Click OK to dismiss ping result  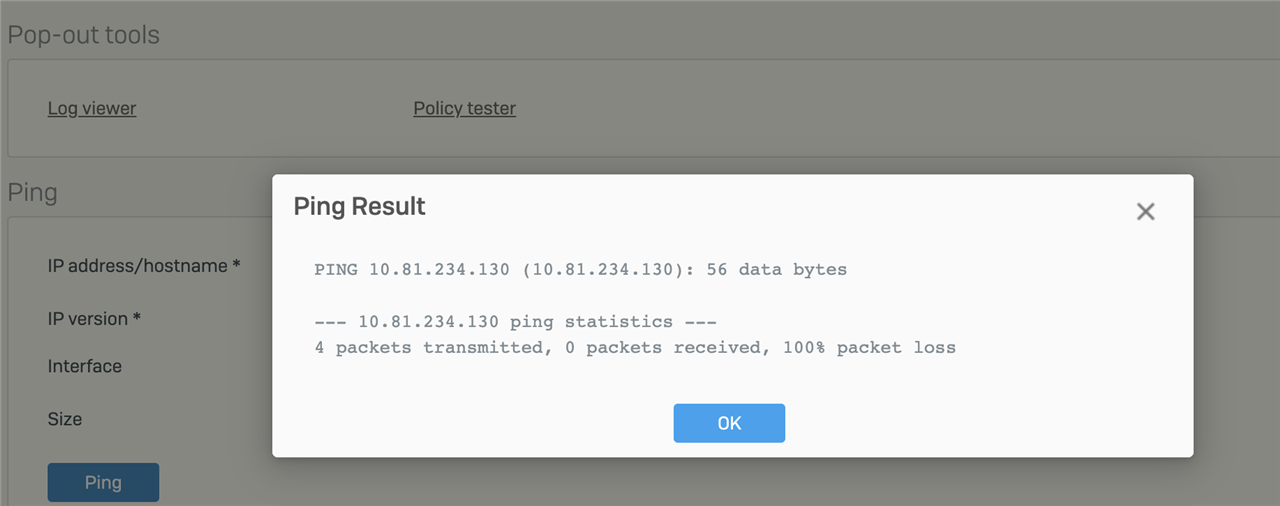(729, 423)
